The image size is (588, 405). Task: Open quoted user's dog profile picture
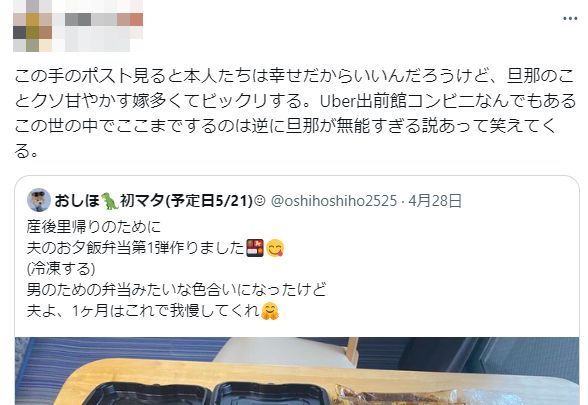coord(39,200)
